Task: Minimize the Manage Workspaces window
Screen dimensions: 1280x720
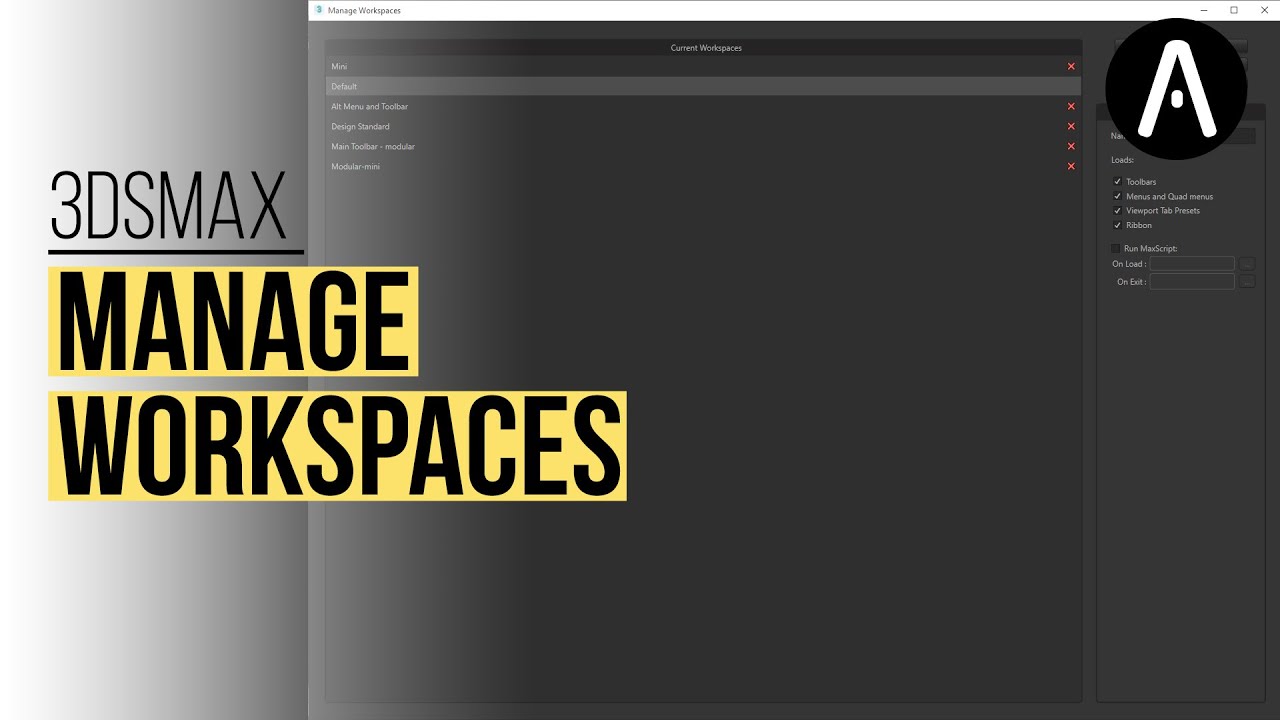Action: [1206, 10]
